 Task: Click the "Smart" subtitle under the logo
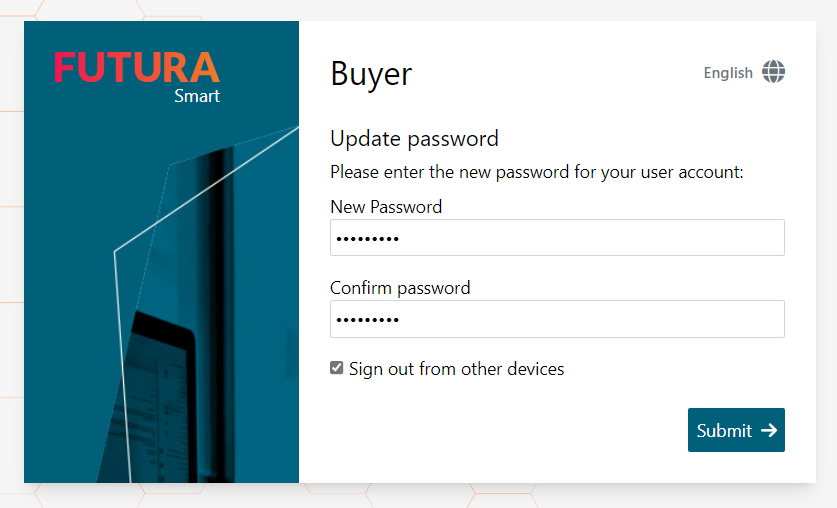click(x=197, y=97)
